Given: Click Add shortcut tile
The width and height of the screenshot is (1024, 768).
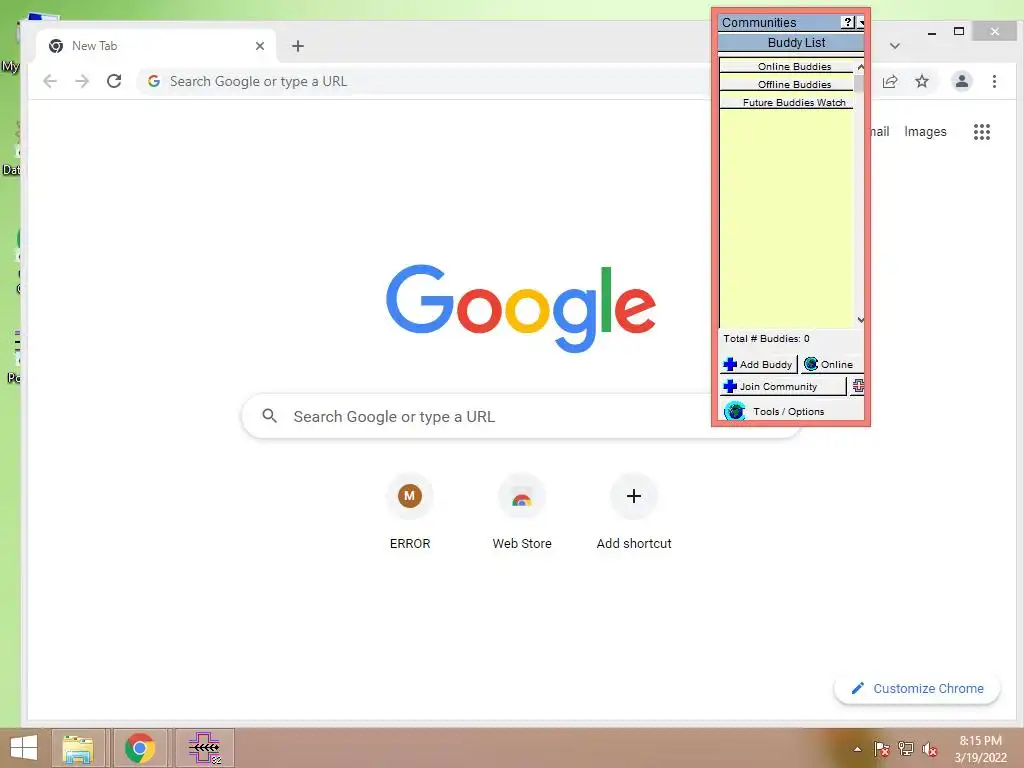Looking at the screenshot, I should pyautogui.click(x=633, y=512).
